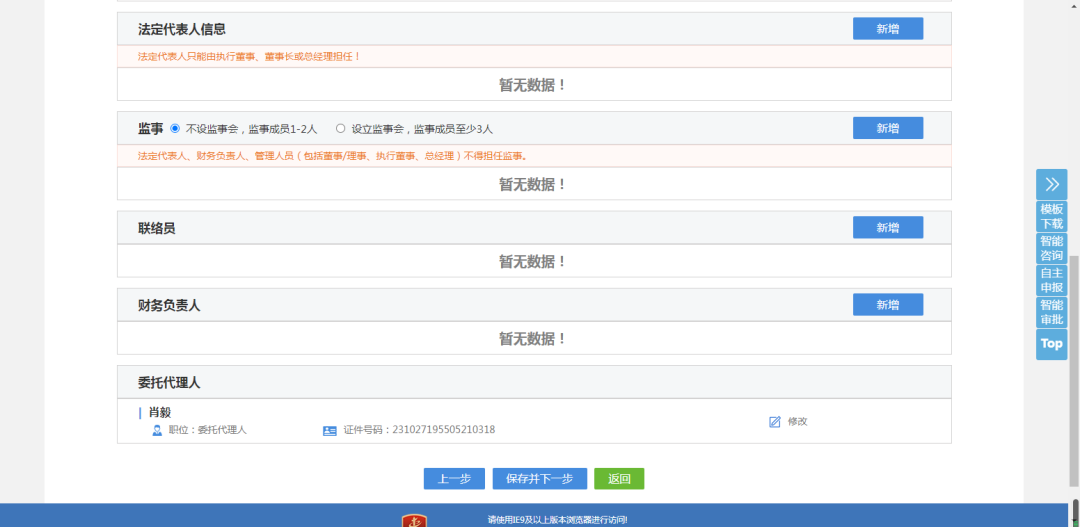Click the 请使用IE9及以上版本浏览器 footer text
Screen dimensions: 1080x527
[x=557, y=520]
